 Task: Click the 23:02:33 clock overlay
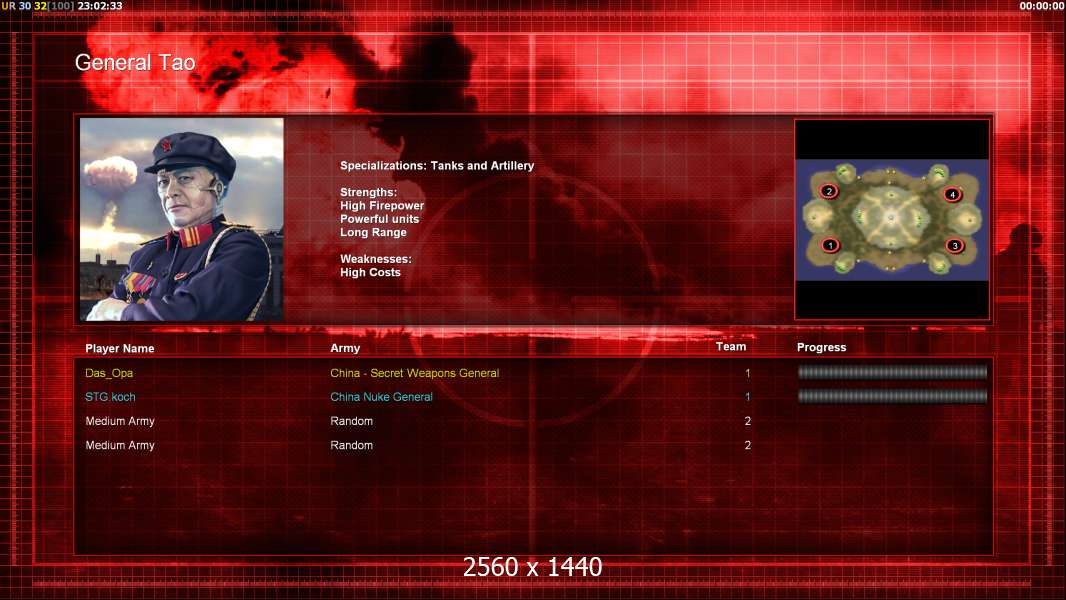tap(100, 6)
